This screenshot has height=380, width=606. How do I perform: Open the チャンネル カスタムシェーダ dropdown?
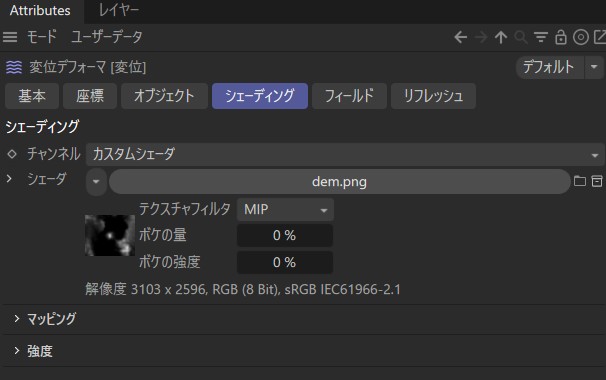click(345, 154)
